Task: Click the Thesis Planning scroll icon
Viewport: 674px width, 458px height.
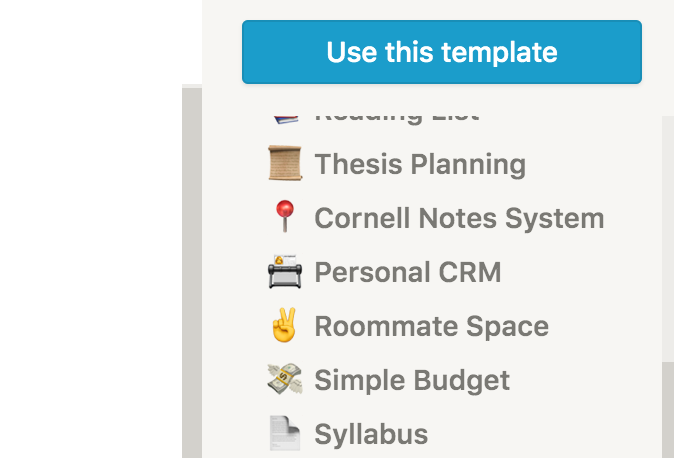Action: (285, 164)
